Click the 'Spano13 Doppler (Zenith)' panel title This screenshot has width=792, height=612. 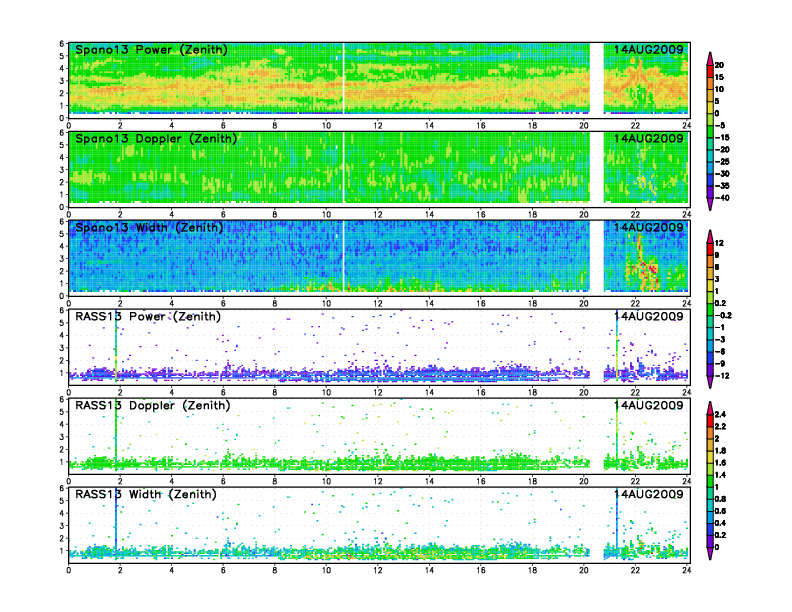click(x=156, y=139)
